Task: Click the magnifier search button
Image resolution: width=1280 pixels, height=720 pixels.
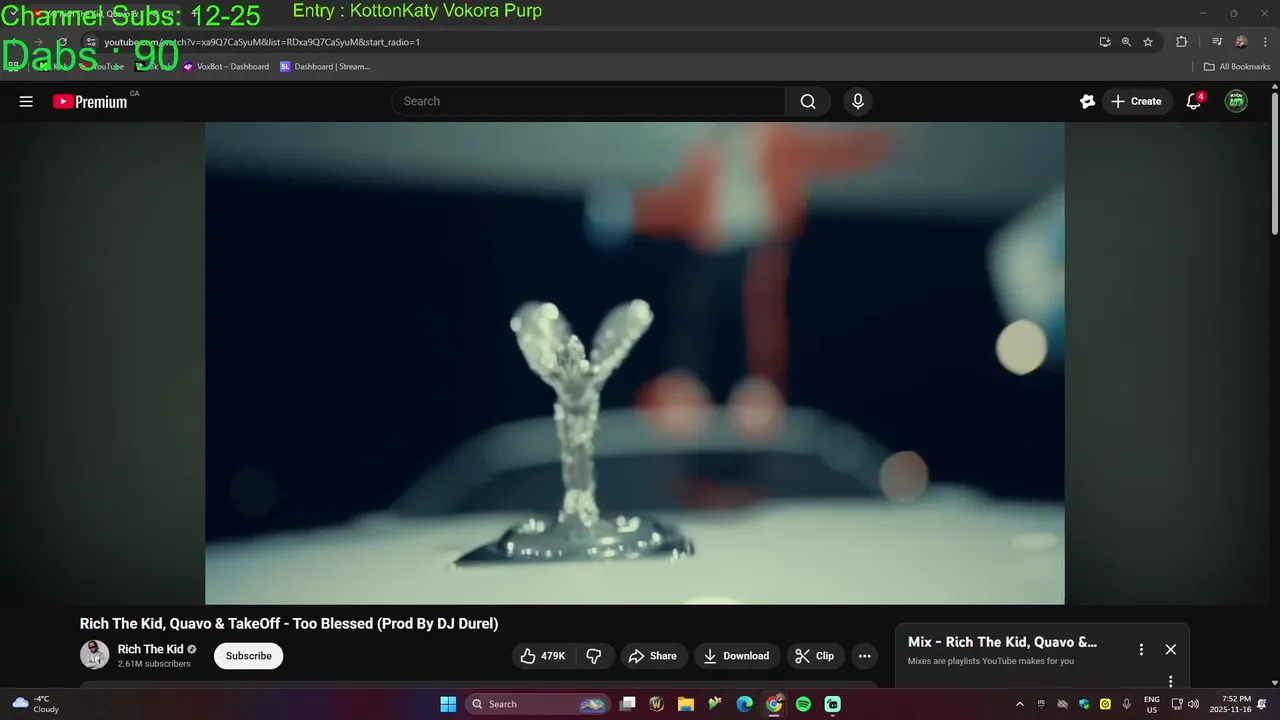Action: (808, 101)
